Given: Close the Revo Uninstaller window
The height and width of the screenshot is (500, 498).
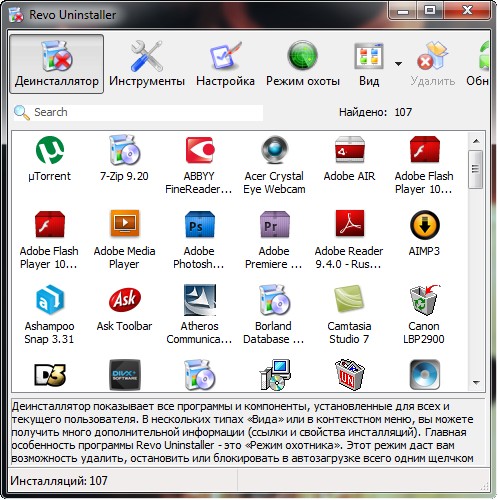Looking at the screenshot, I should coord(467,11).
